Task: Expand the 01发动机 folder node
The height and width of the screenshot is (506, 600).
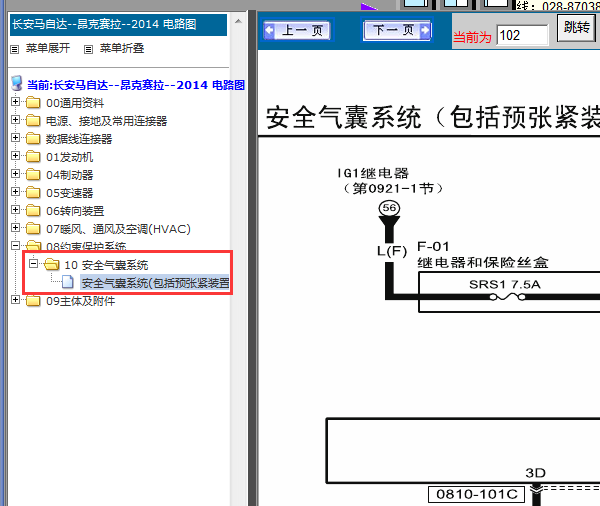Action: click(x=15, y=156)
